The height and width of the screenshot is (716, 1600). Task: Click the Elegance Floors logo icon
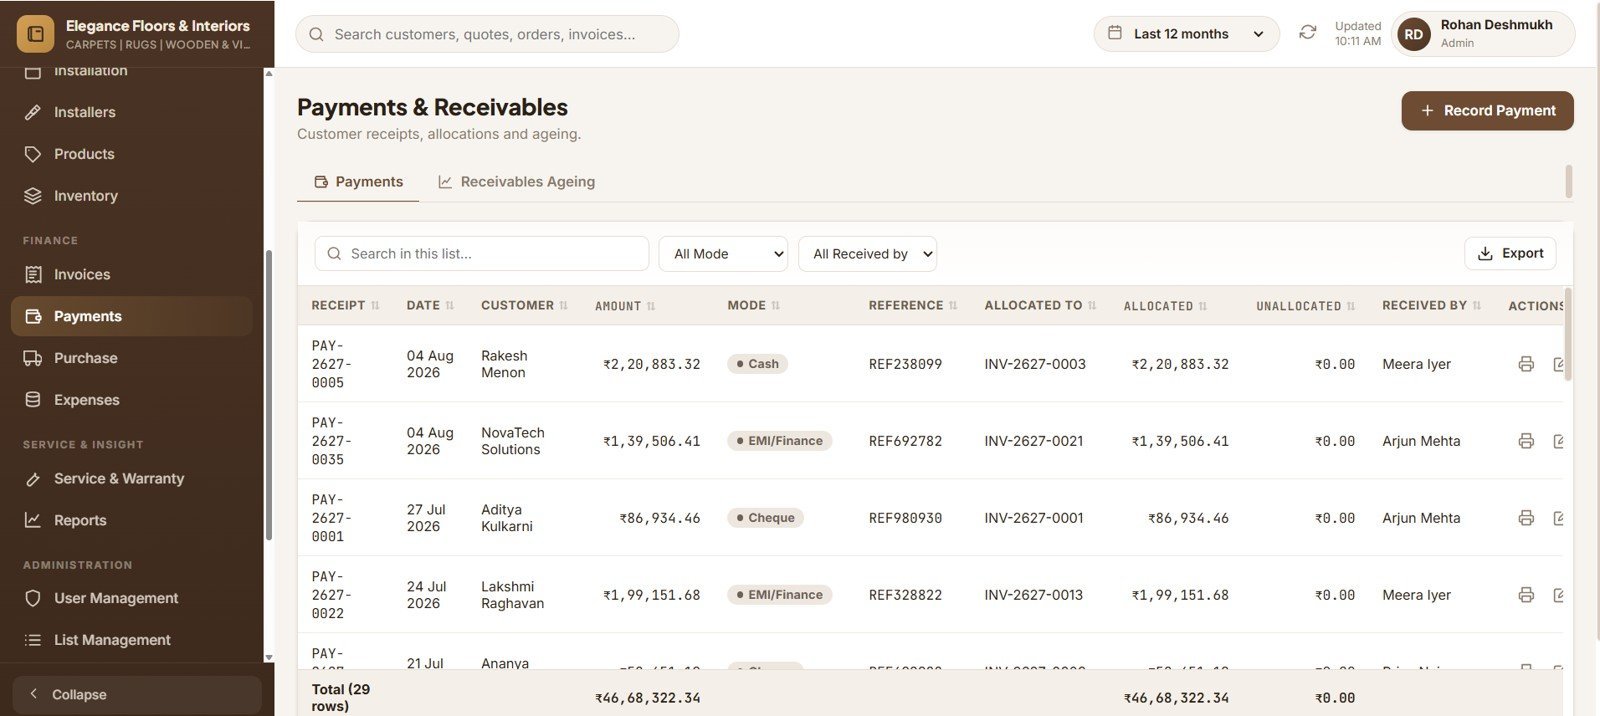click(35, 34)
